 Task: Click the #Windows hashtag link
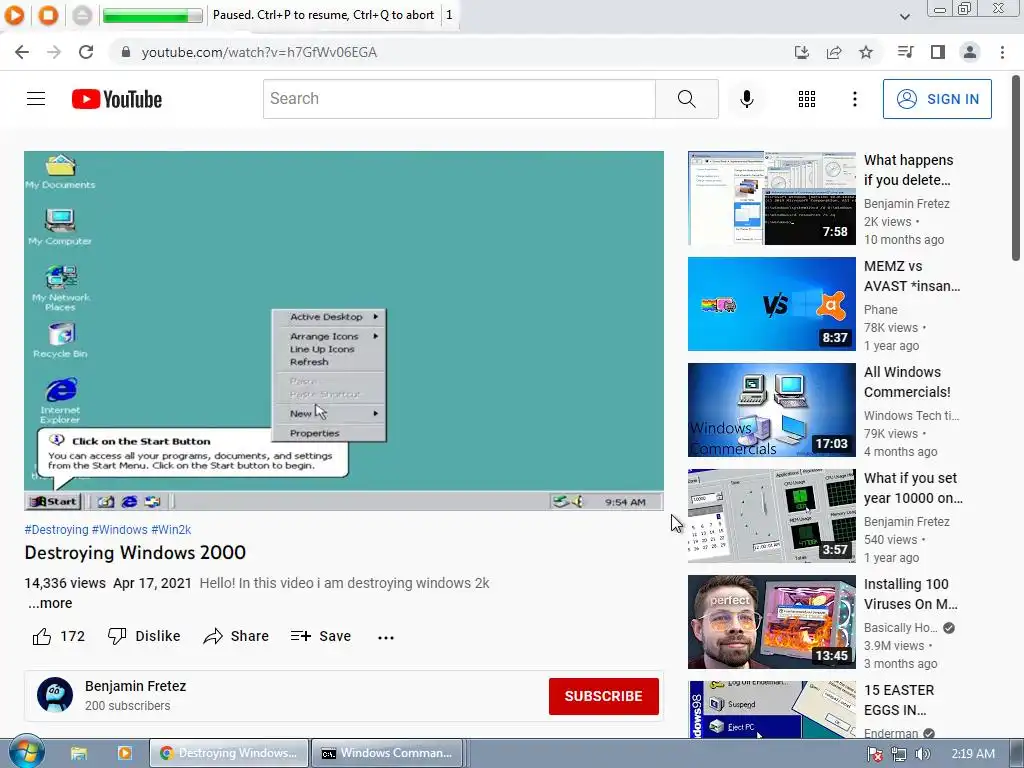pyautogui.click(x=120, y=530)
